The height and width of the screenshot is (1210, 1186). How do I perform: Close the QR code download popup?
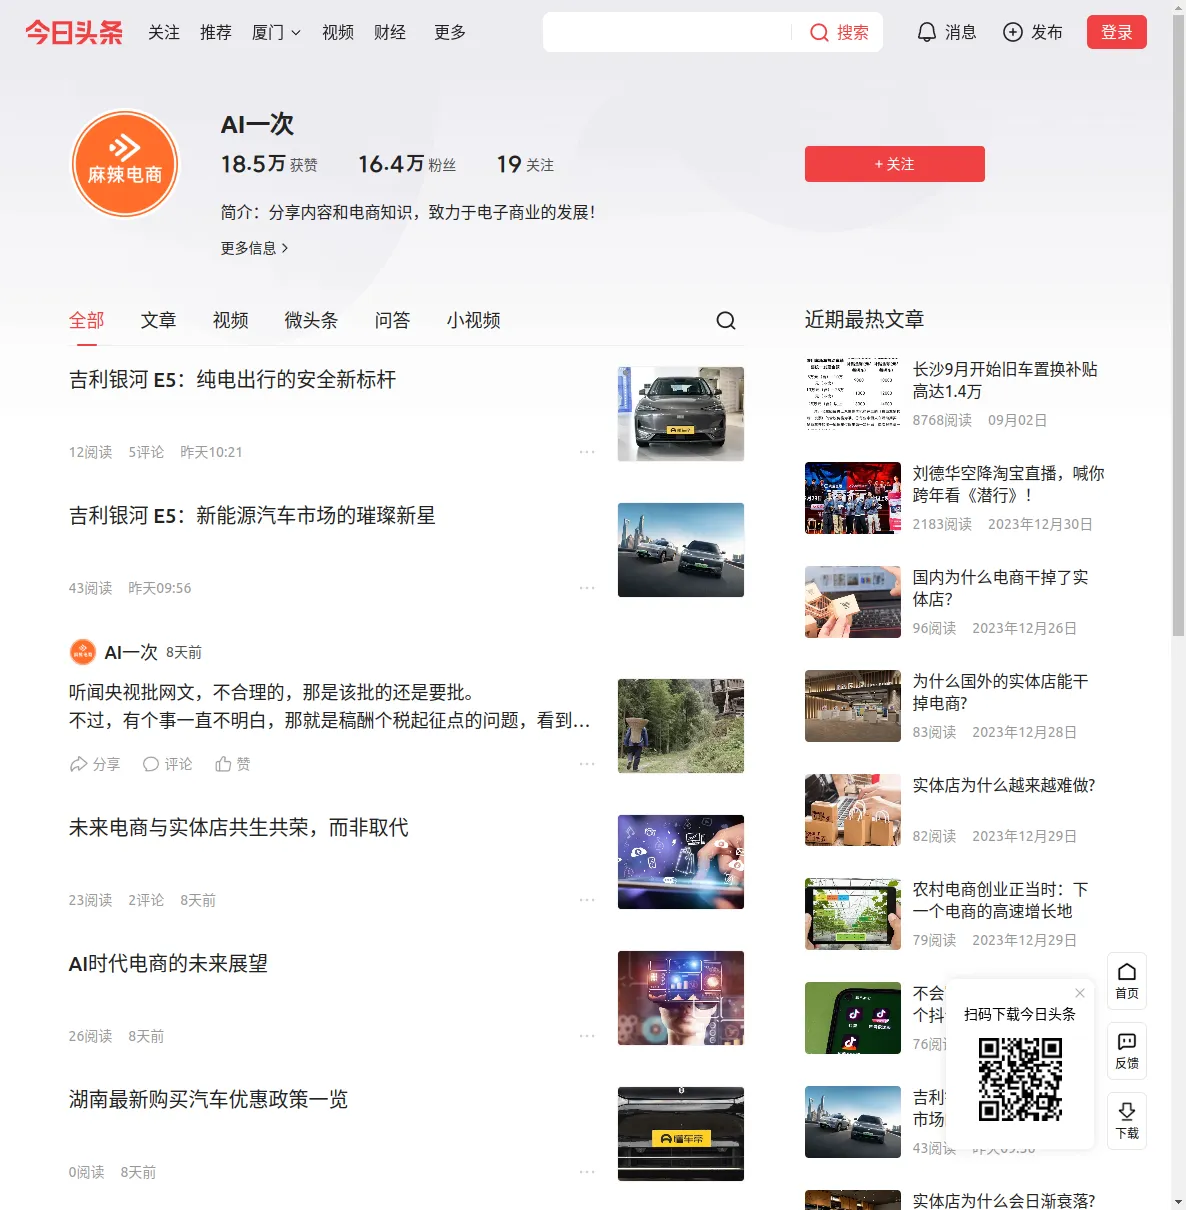(x=1080, y=993)
